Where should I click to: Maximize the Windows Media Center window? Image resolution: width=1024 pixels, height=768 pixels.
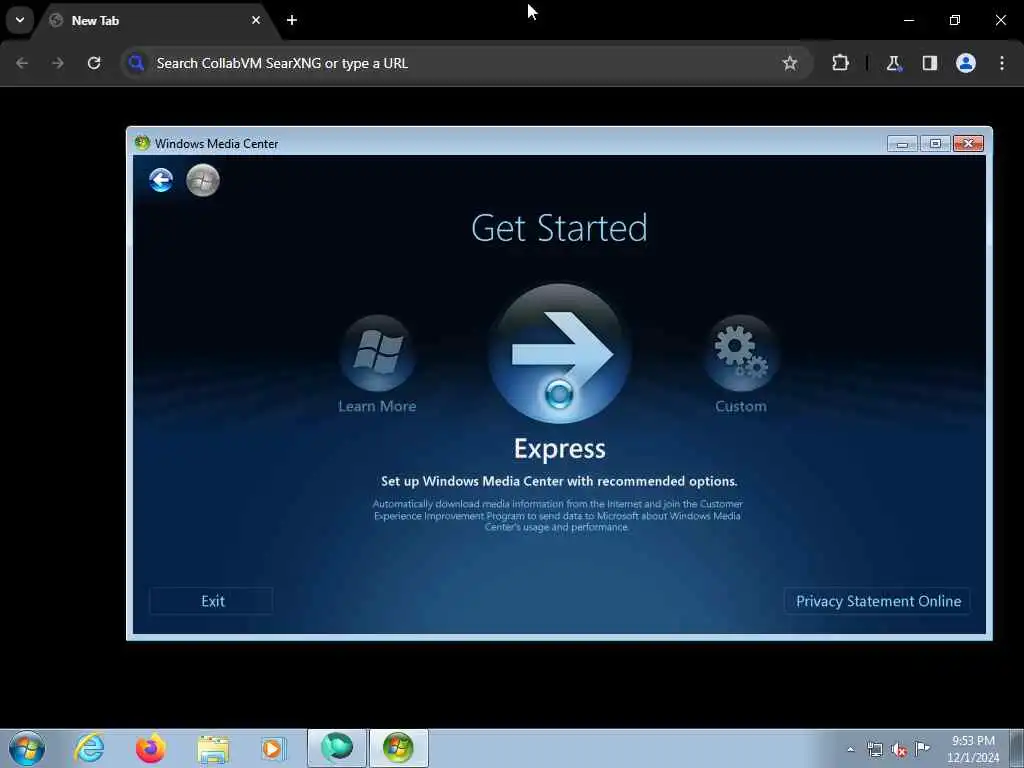(935, 144)
